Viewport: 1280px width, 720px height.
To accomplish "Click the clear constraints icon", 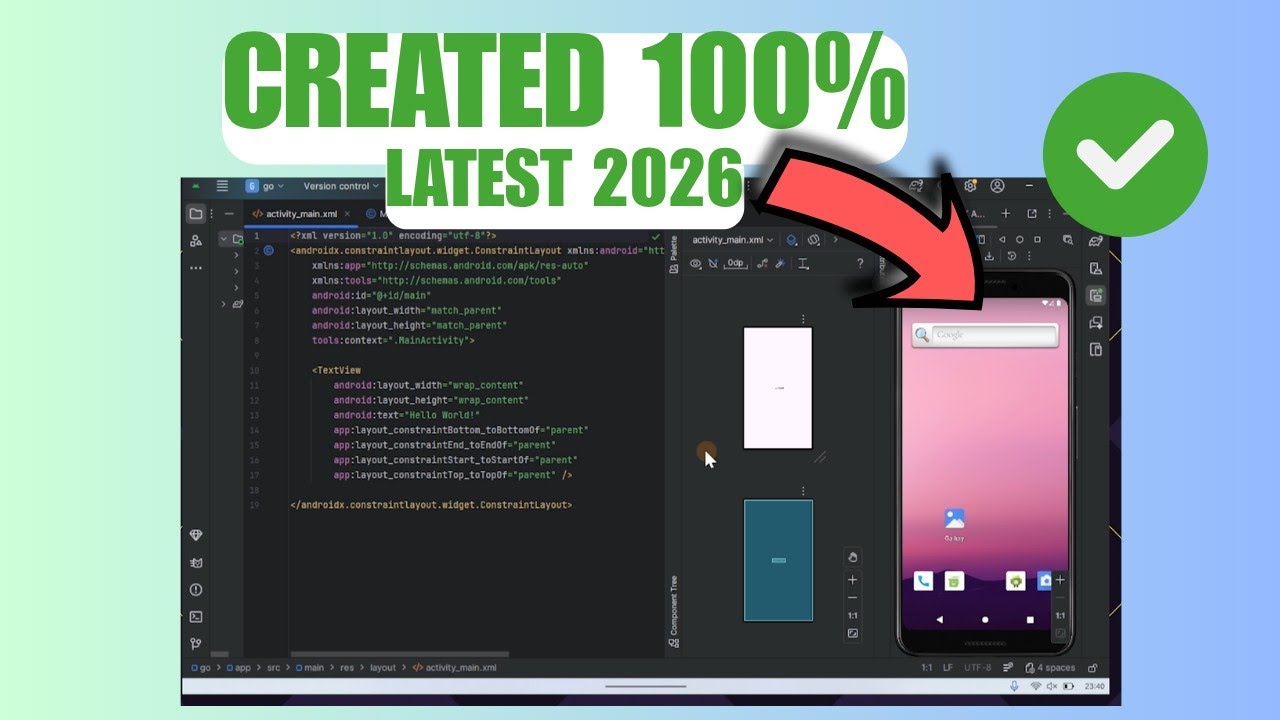I will tap(762, 264).
